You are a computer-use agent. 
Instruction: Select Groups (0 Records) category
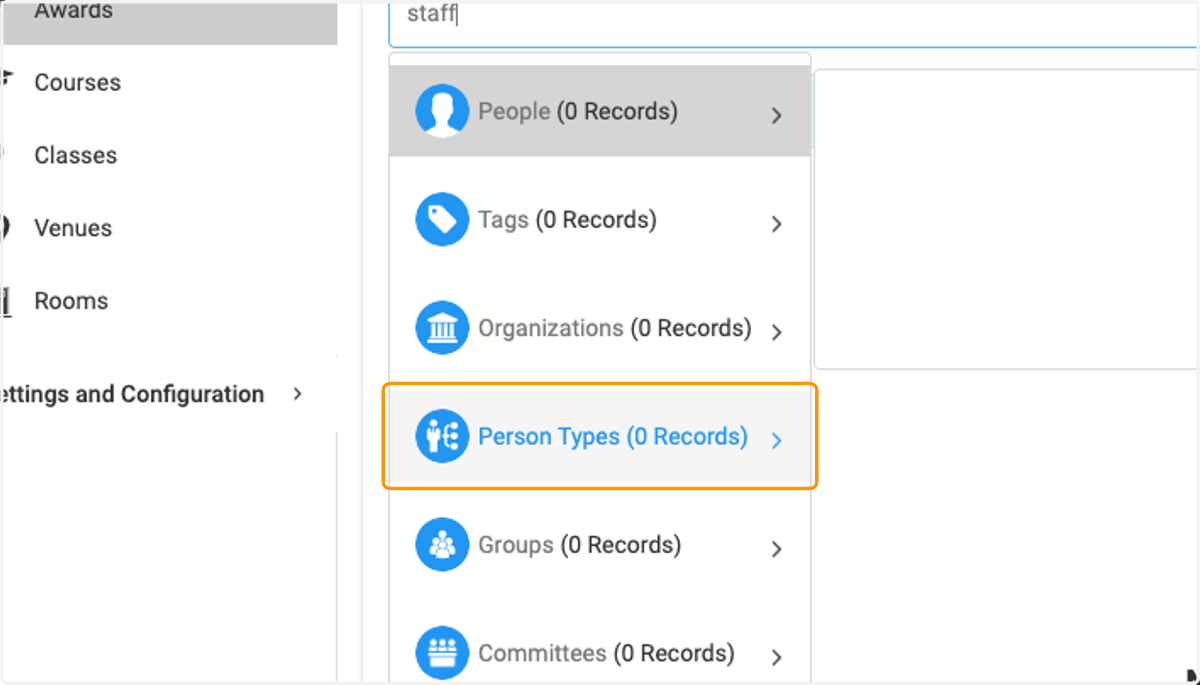600,545
